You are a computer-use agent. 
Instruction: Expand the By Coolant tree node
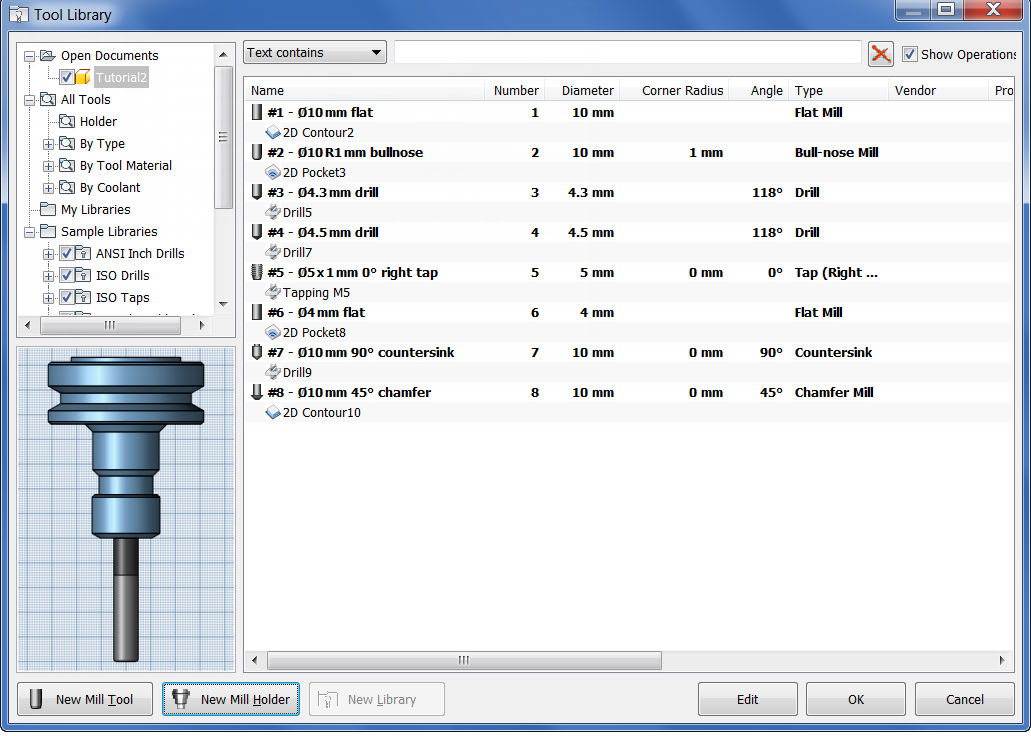click(48, 188)
